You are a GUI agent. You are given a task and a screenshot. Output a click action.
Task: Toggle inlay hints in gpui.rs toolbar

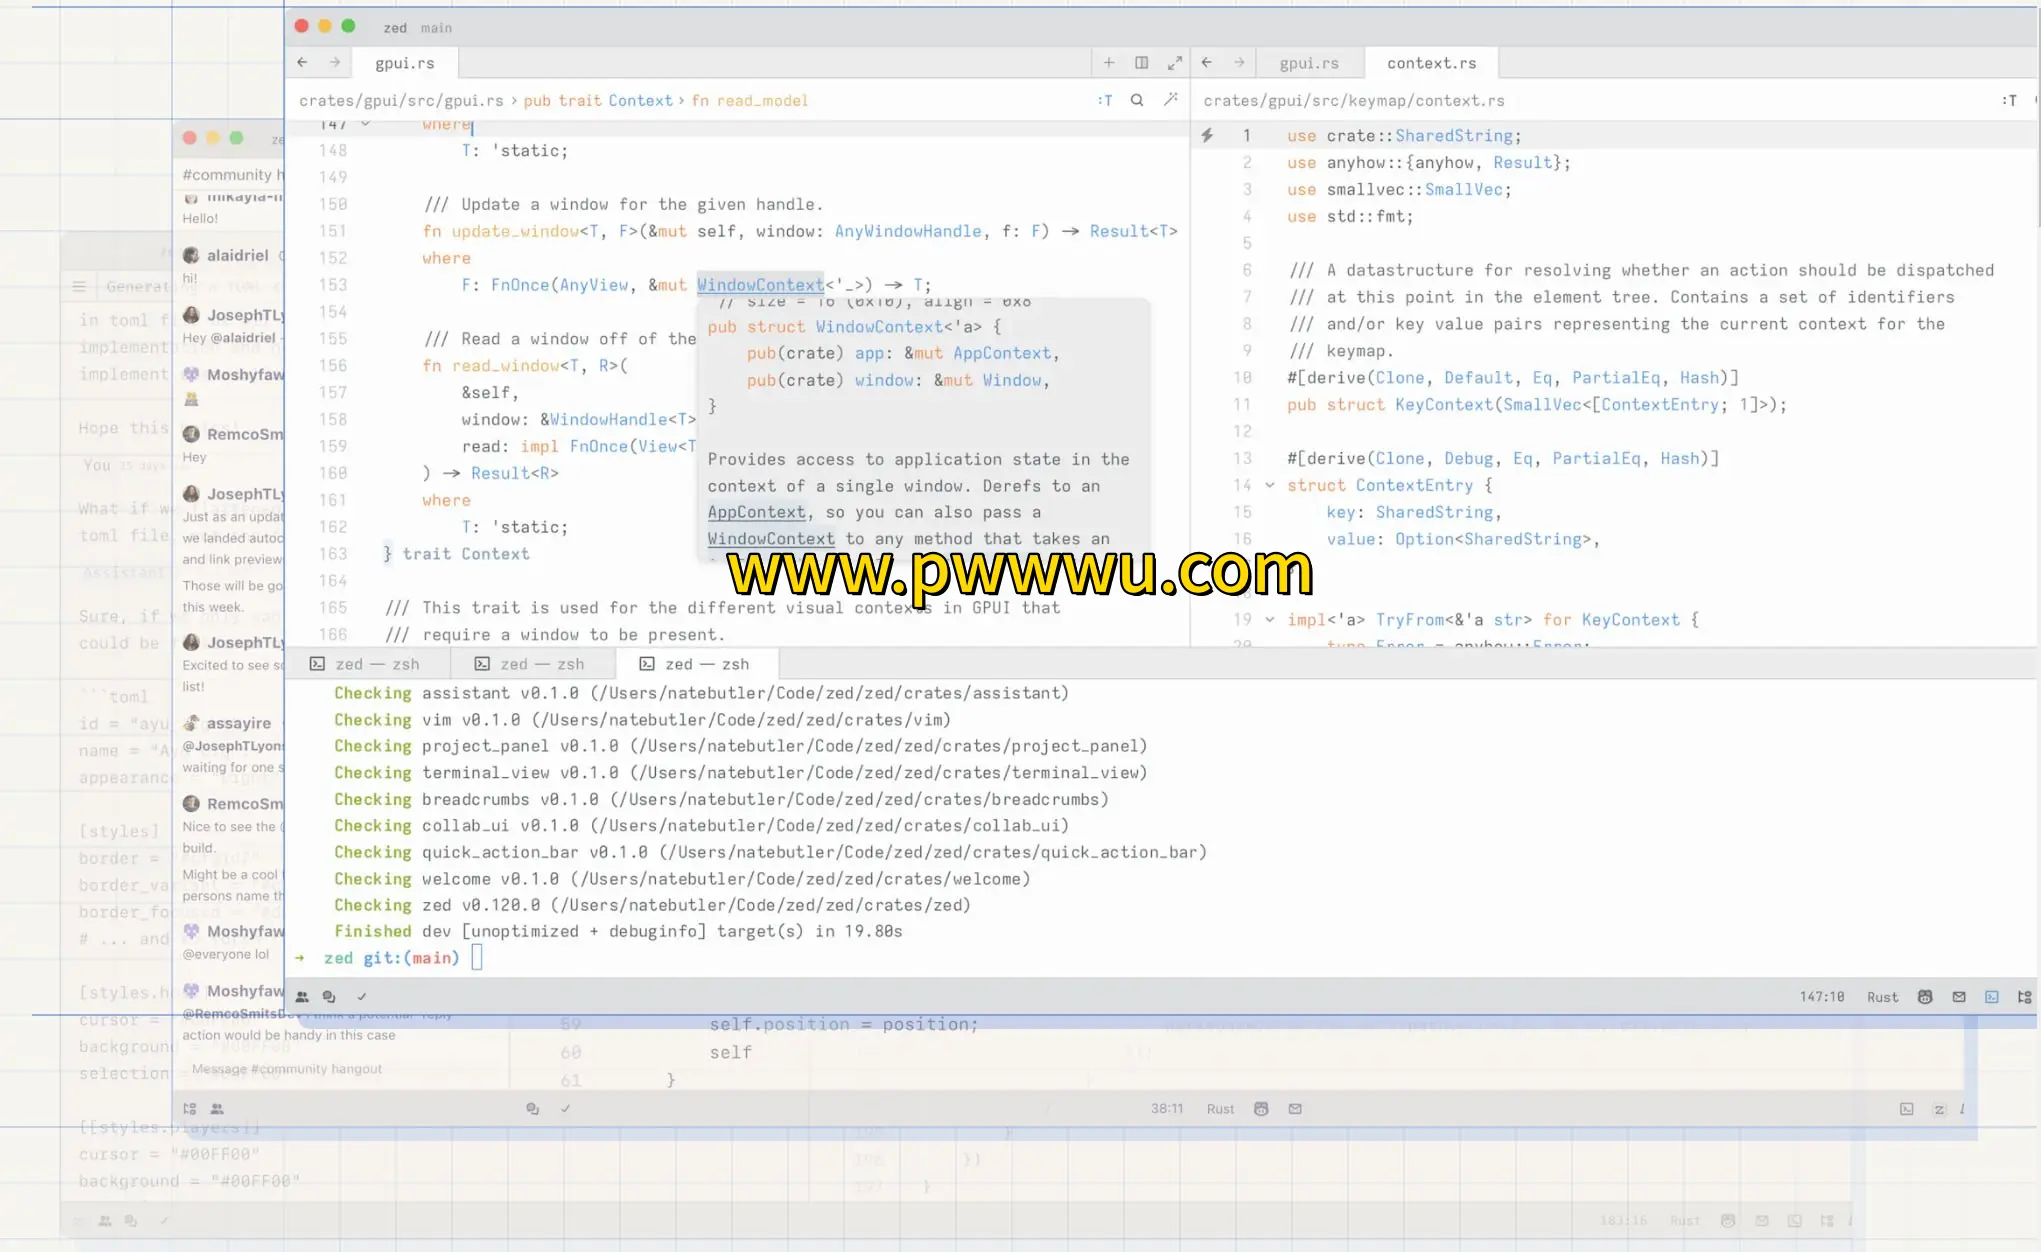1105,100
